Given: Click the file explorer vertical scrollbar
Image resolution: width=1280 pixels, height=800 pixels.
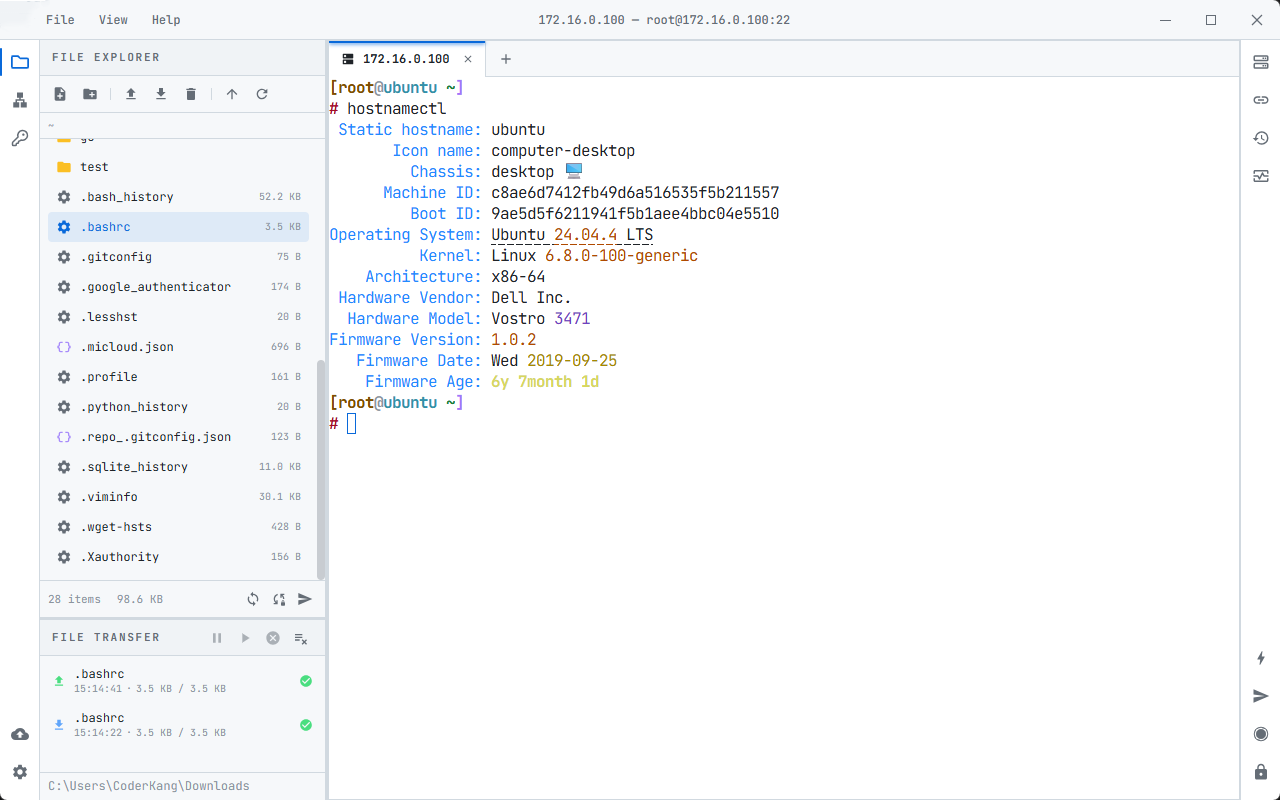Looking at the screenshot, I should pos(321,469).
